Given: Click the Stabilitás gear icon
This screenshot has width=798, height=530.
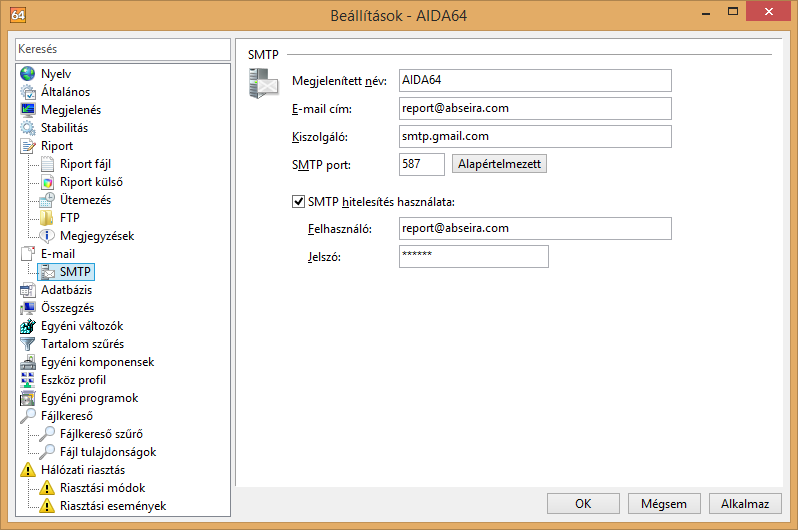Looking at the screenshot, I should pyautogui.click(x=28, y=128).
